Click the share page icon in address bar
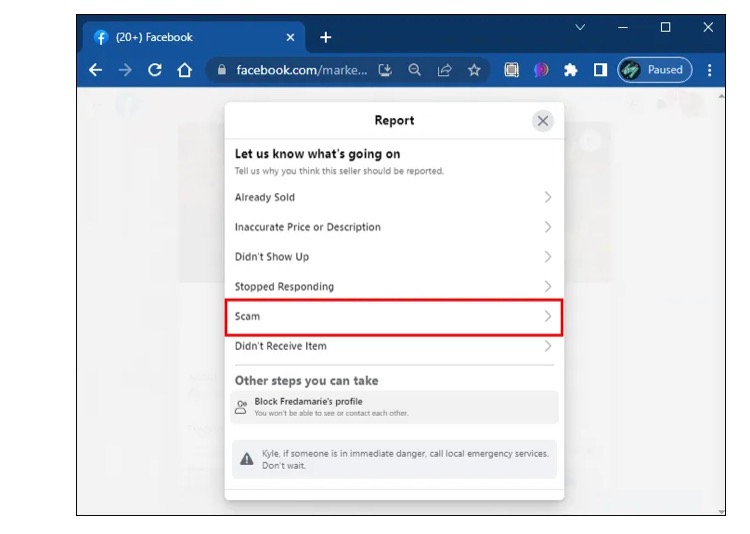Image resolution: width=750 pixels, height=534 pixels. click(x=444, y=70)
